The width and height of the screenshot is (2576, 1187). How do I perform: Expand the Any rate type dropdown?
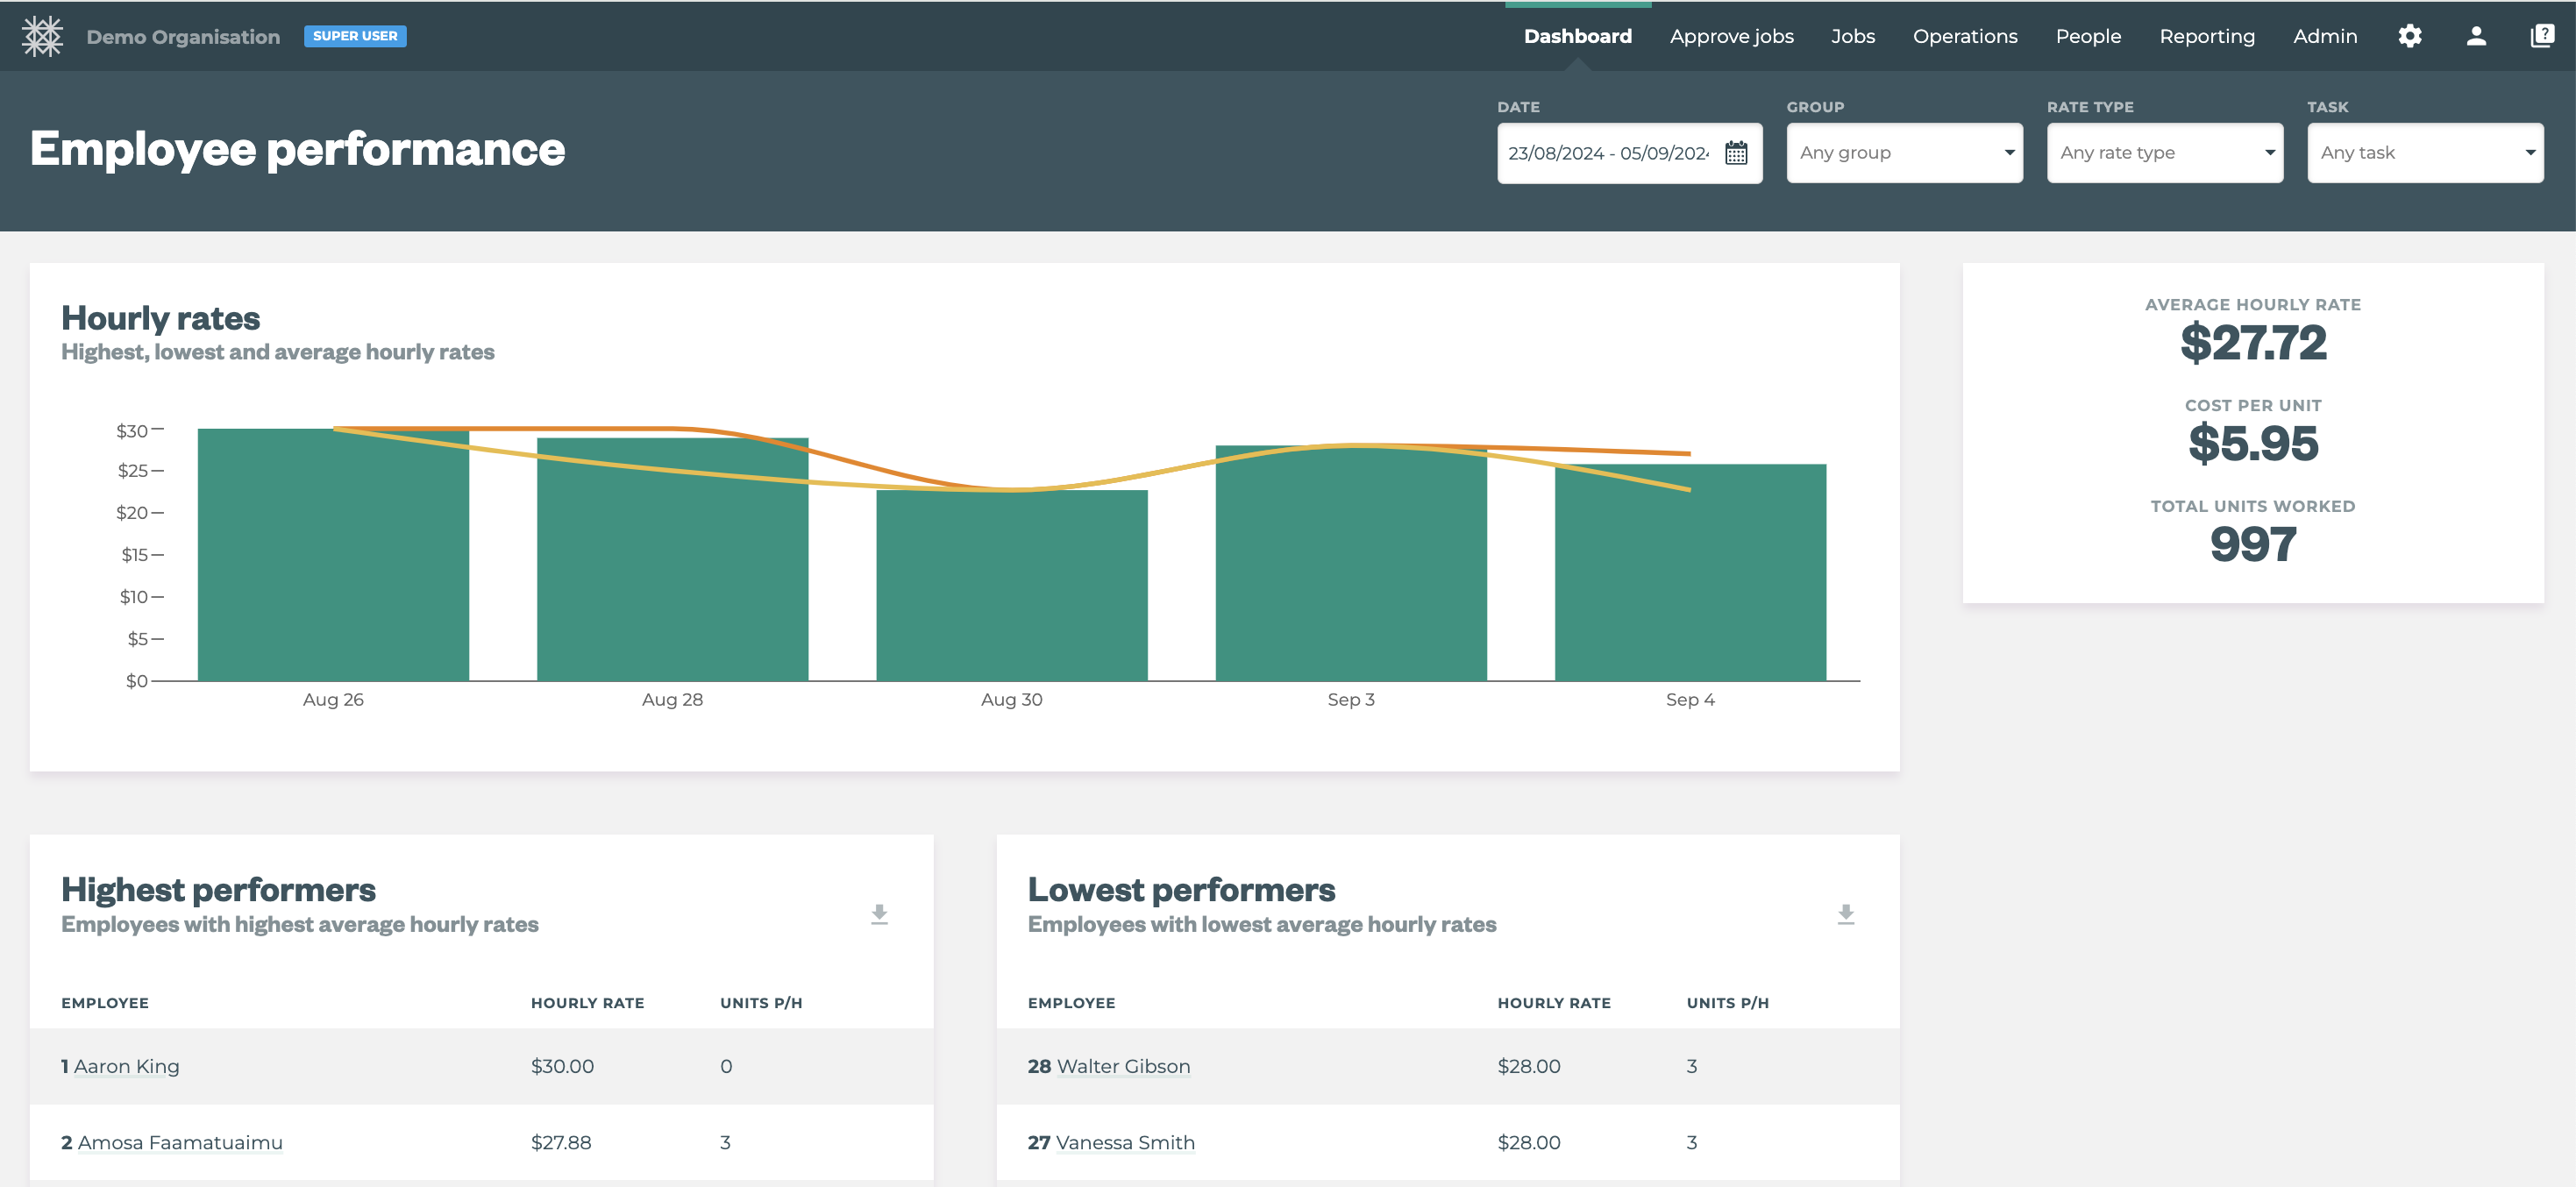pyautogui.click(x=2165, y=152)
